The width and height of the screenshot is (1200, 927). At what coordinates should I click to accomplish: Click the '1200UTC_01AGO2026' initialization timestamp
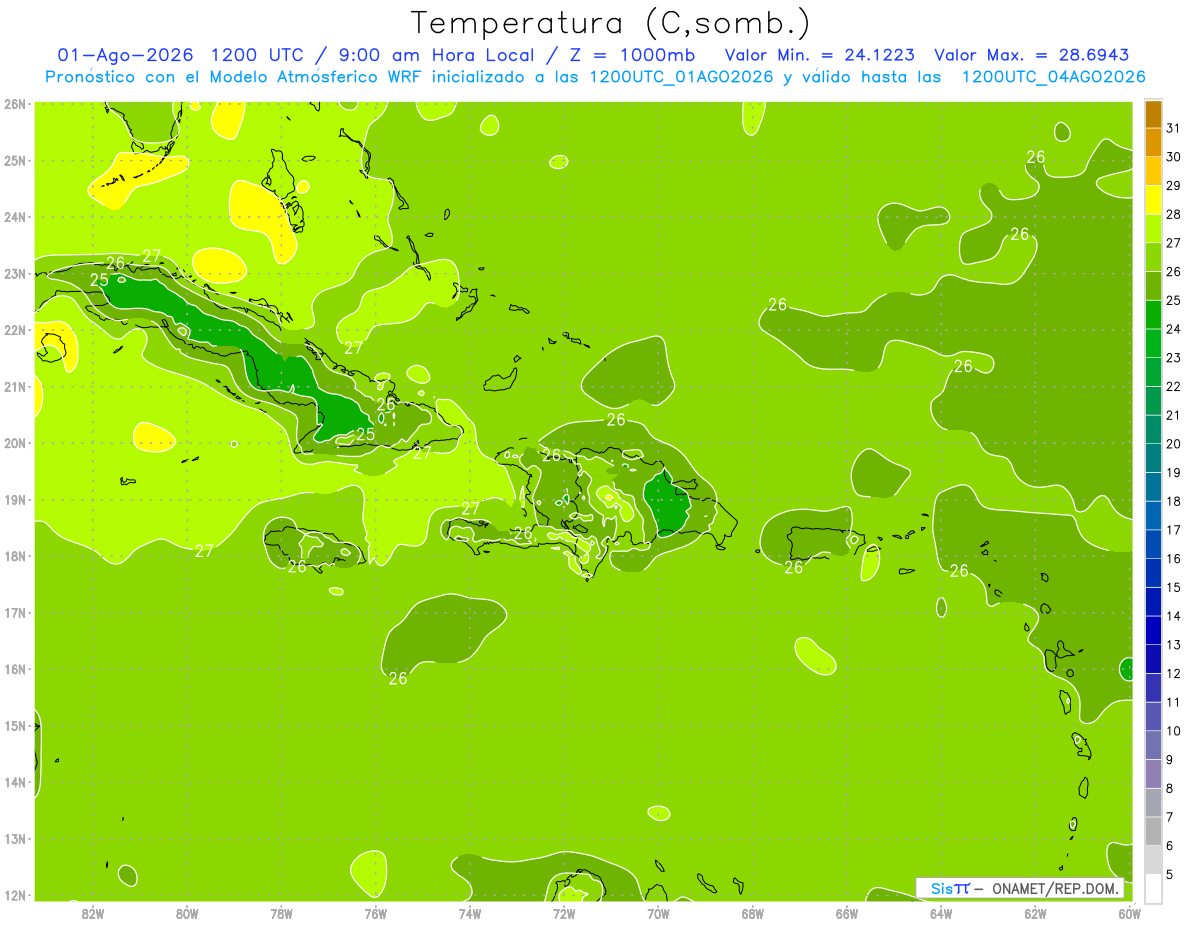tap(682, 77)
